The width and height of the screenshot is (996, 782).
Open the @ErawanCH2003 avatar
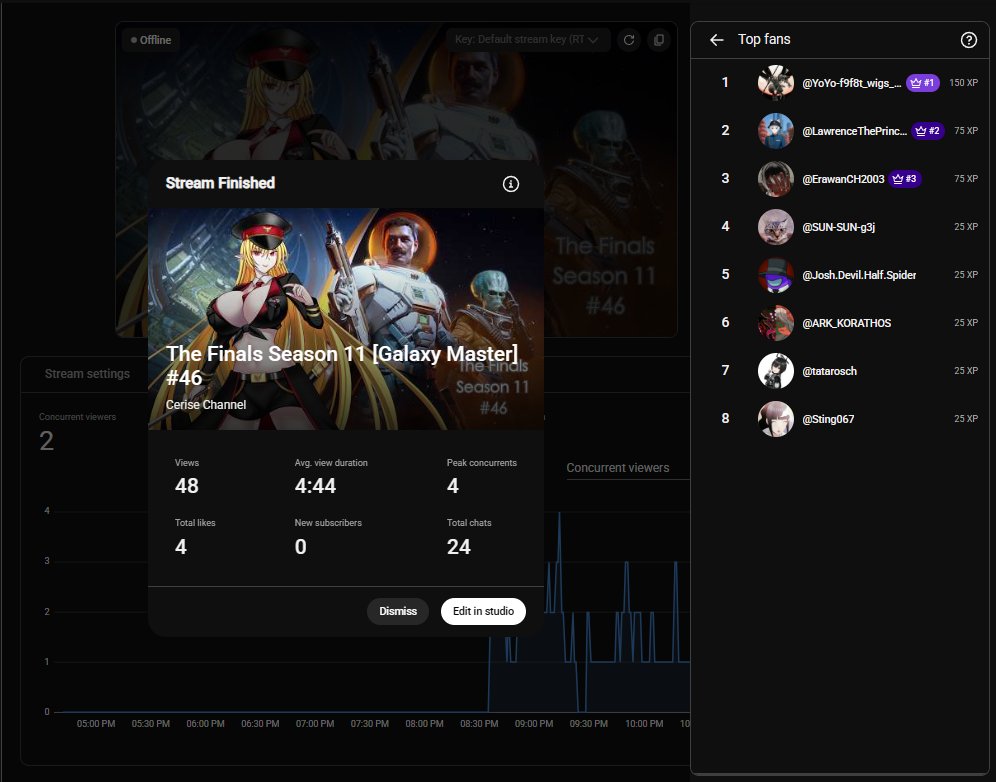tap(776, 179)
